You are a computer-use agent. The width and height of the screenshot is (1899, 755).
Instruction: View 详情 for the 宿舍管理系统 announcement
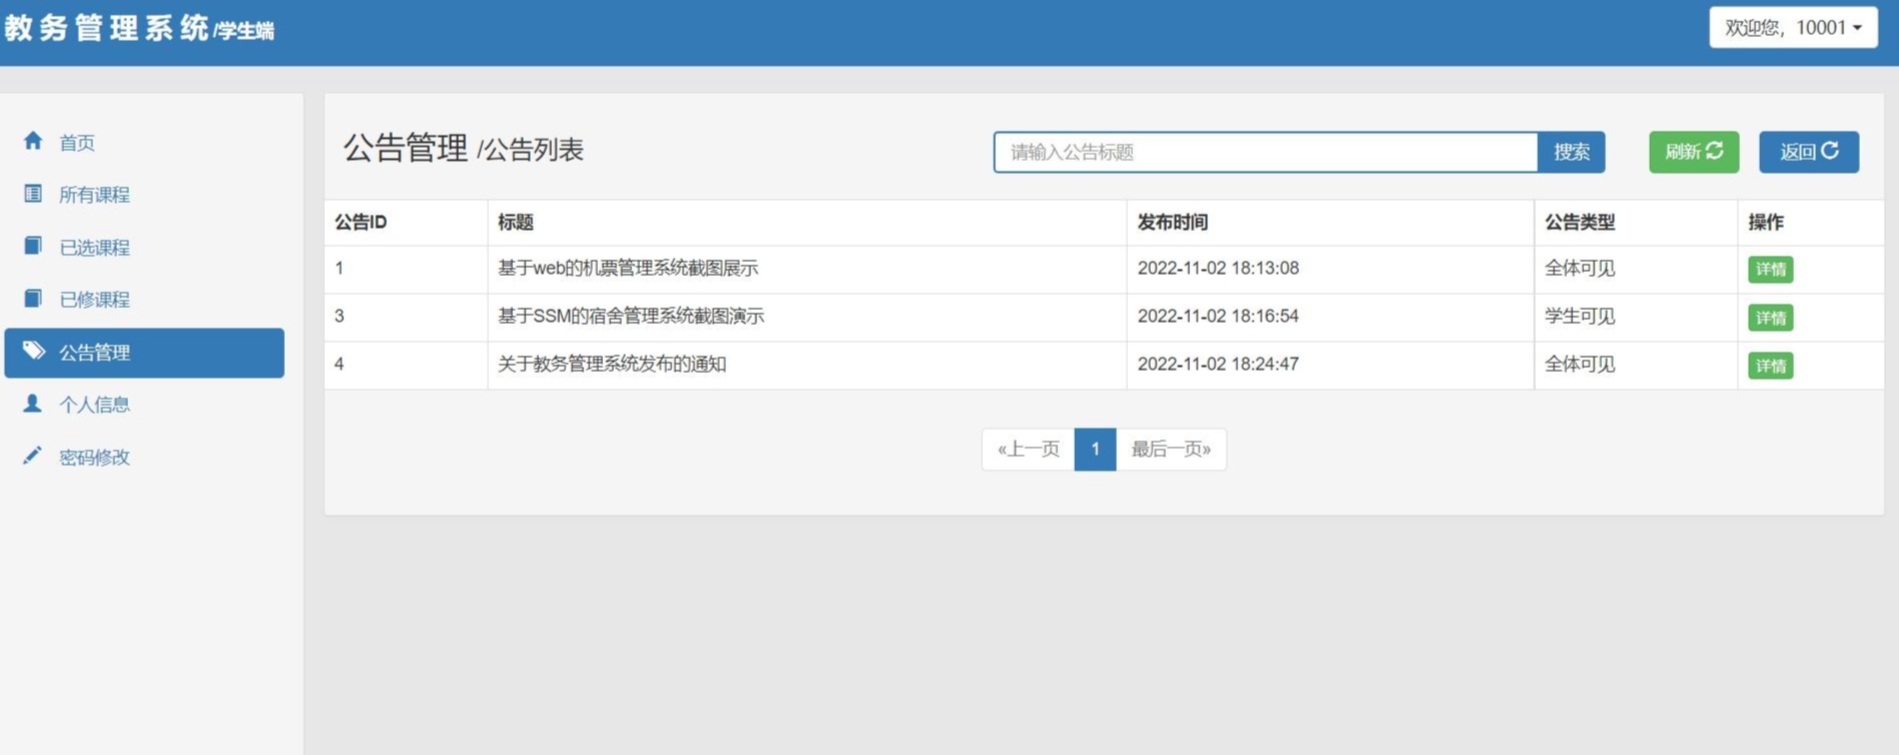1770,317
